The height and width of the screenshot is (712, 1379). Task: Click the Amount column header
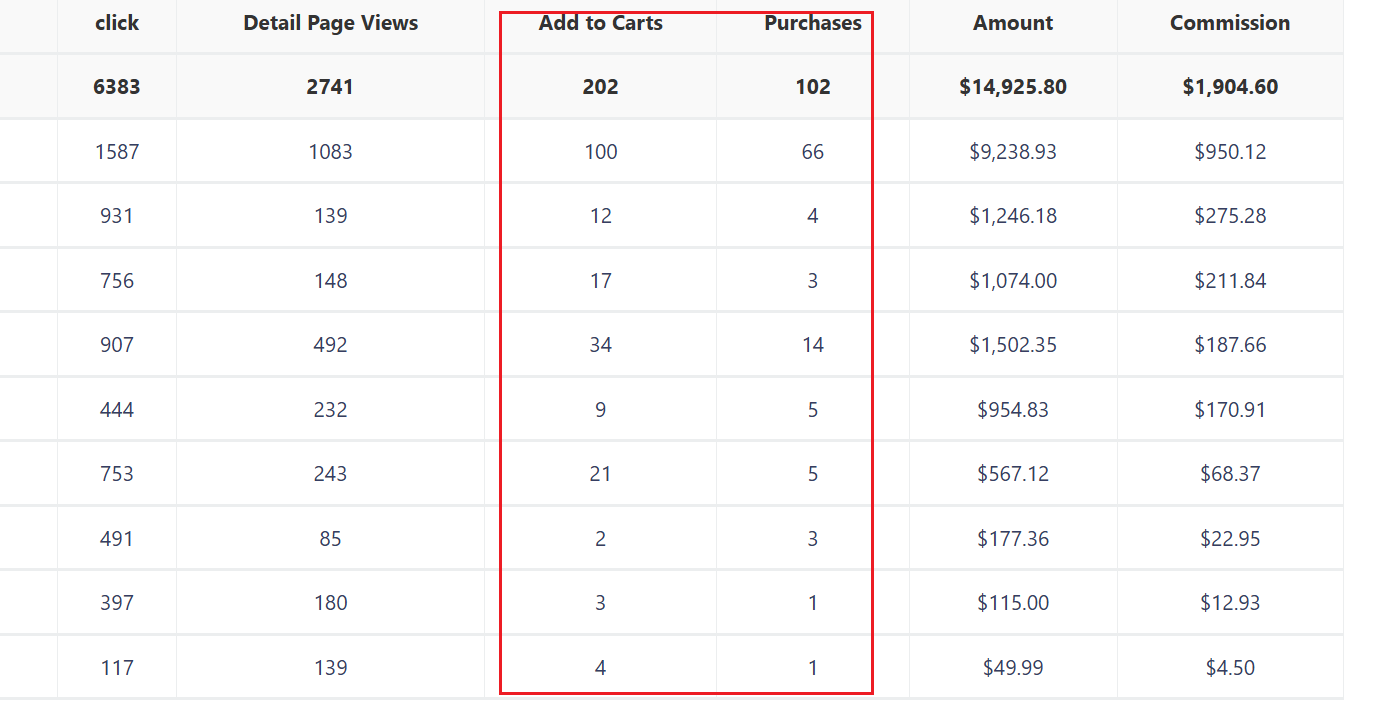click(1013, 23)
